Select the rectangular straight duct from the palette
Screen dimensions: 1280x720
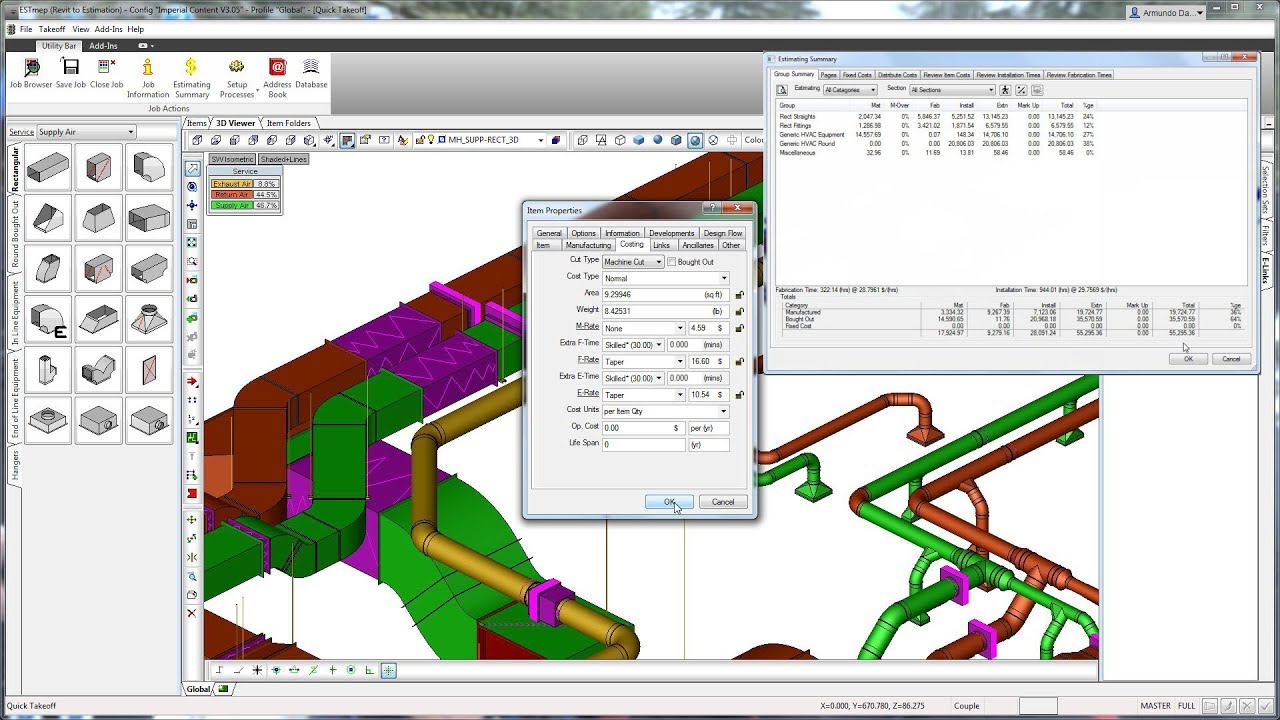pyautogui.click(x=46, y=167)
